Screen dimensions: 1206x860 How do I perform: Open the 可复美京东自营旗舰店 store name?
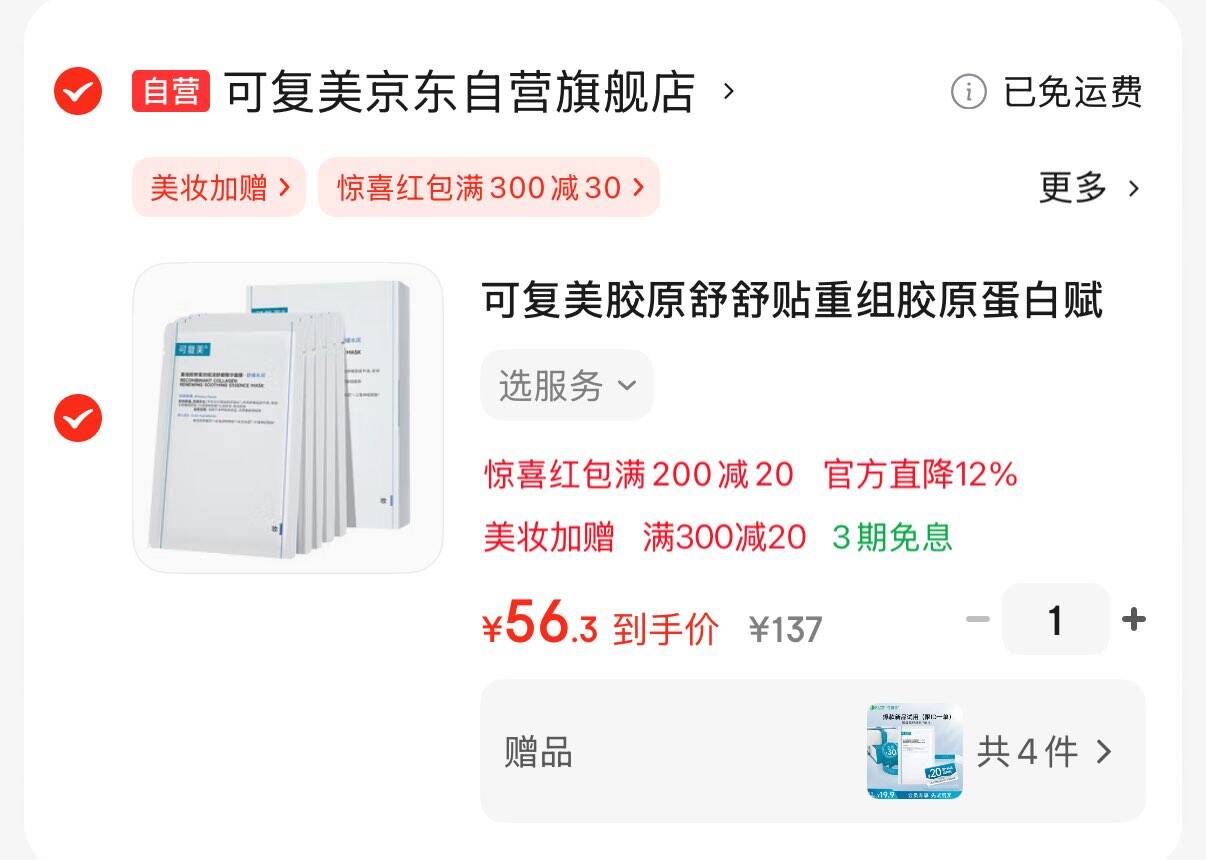(x=459, y=92)
